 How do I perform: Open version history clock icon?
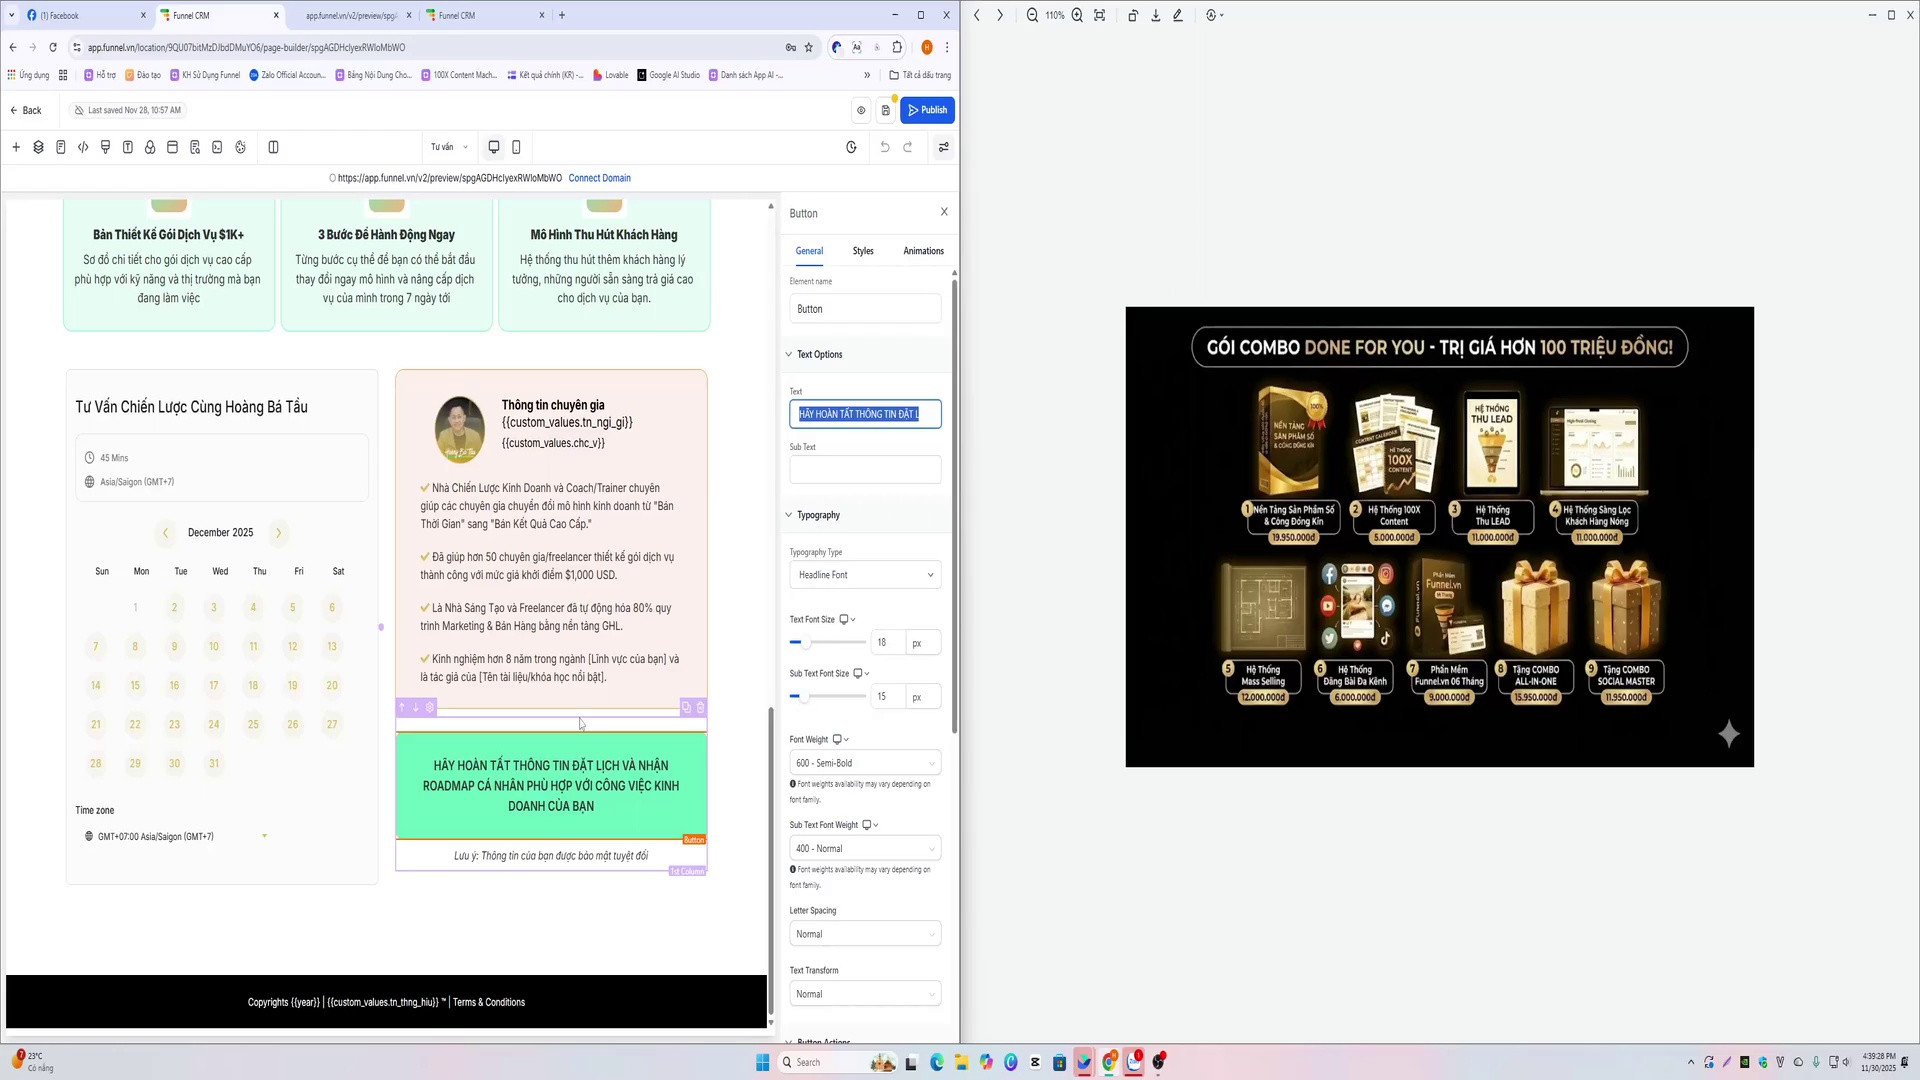(851, 147)
